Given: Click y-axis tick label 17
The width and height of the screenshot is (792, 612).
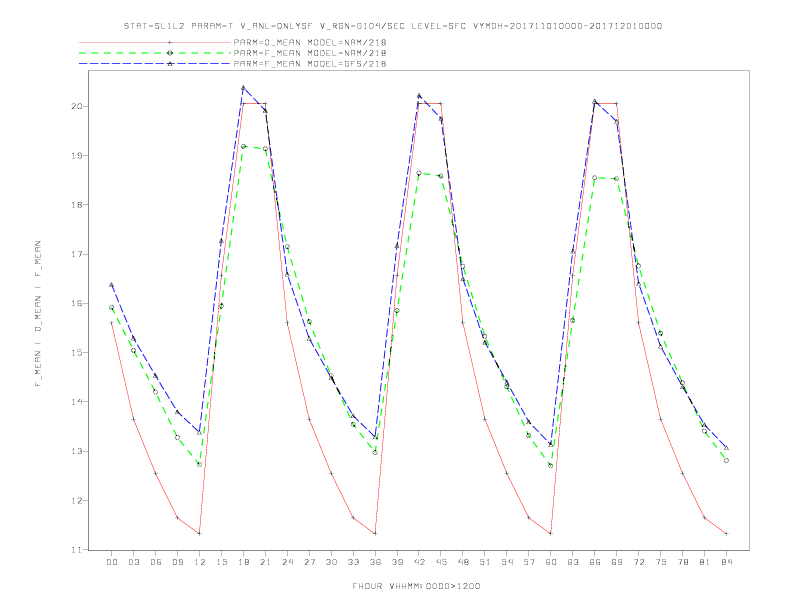Looking at the screenshot, I should click(x=77, y=254).
